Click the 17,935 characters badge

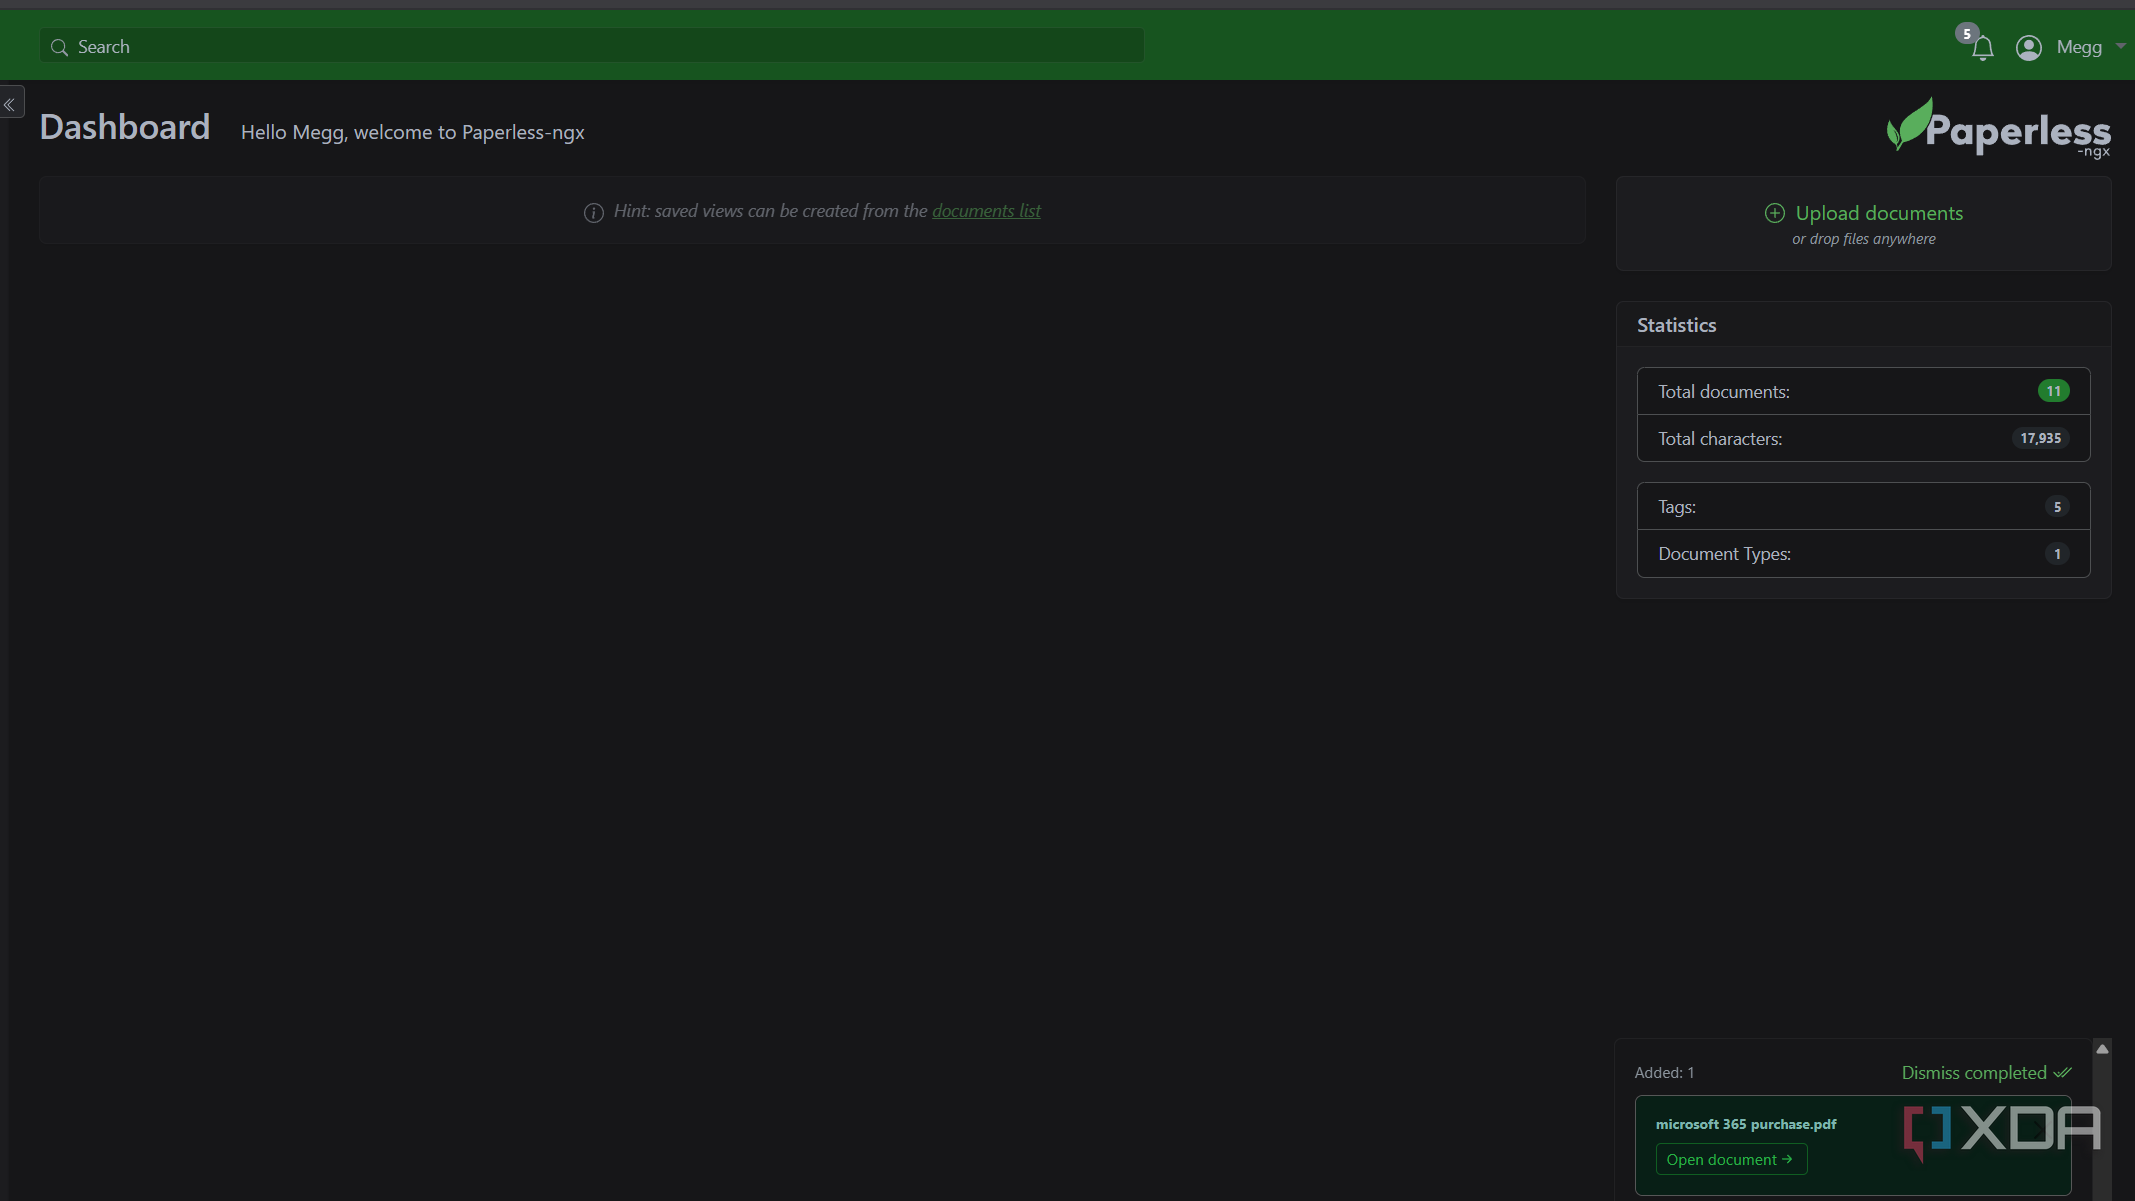coord(2040,438)
